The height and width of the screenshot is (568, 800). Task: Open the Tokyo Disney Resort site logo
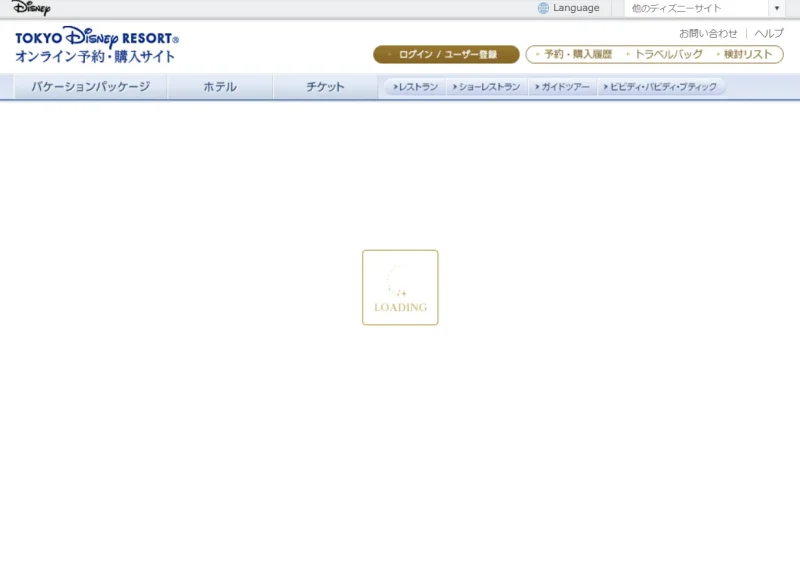(x=97, y=45)
